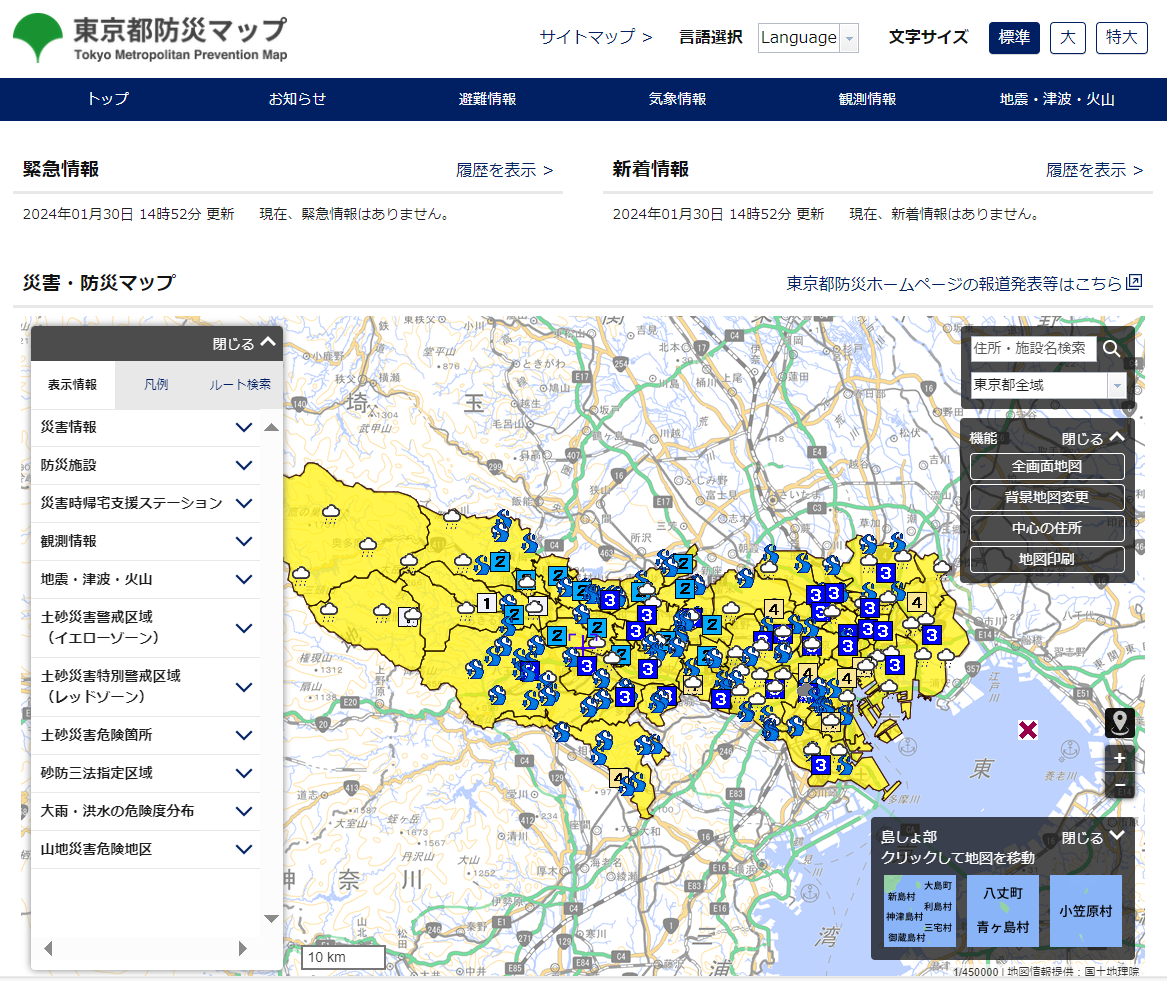
Task: Click the Tokyo ginkgo leaf logo
Action: click(x=37, y=39)
